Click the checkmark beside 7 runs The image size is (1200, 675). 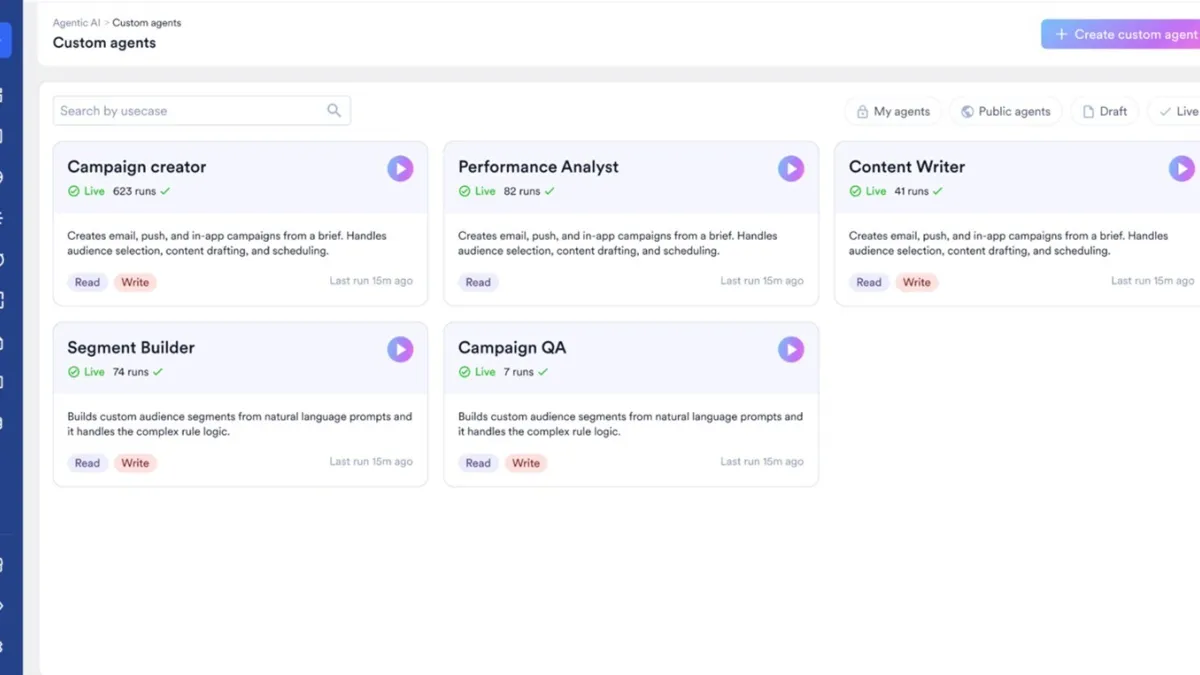click(x=543, y=372)
